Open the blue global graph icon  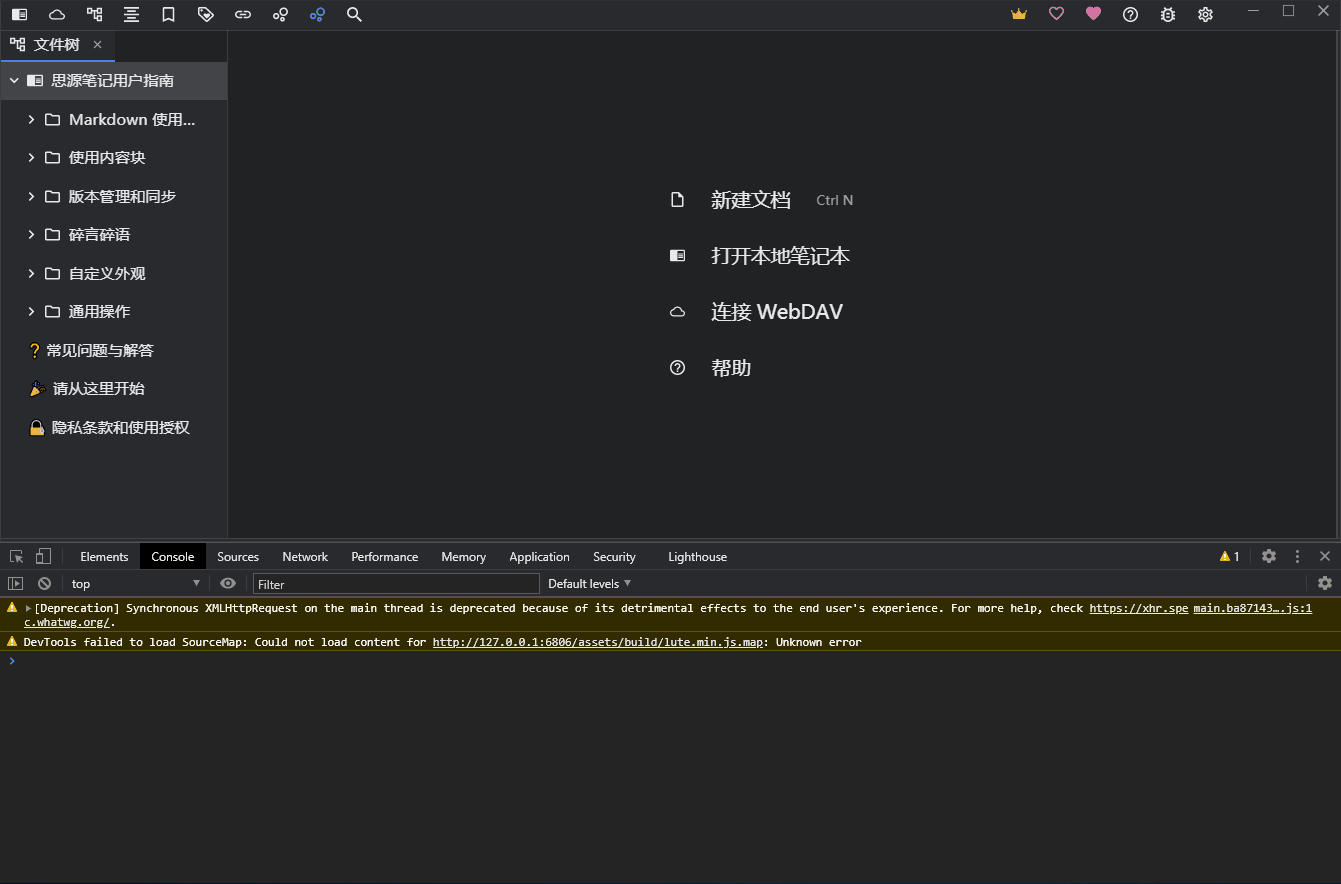click(317, 15)
